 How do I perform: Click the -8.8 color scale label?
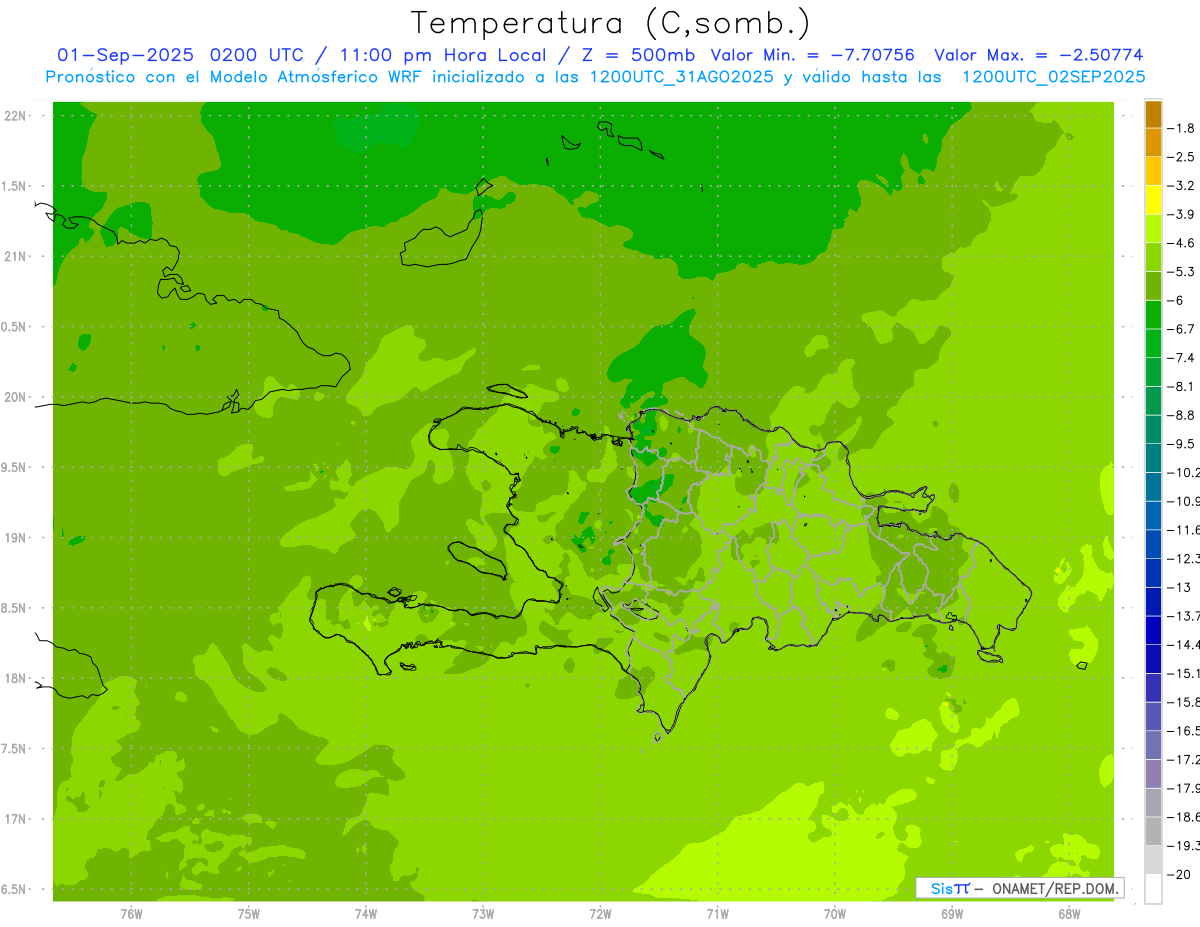[x=1181, y=415]
